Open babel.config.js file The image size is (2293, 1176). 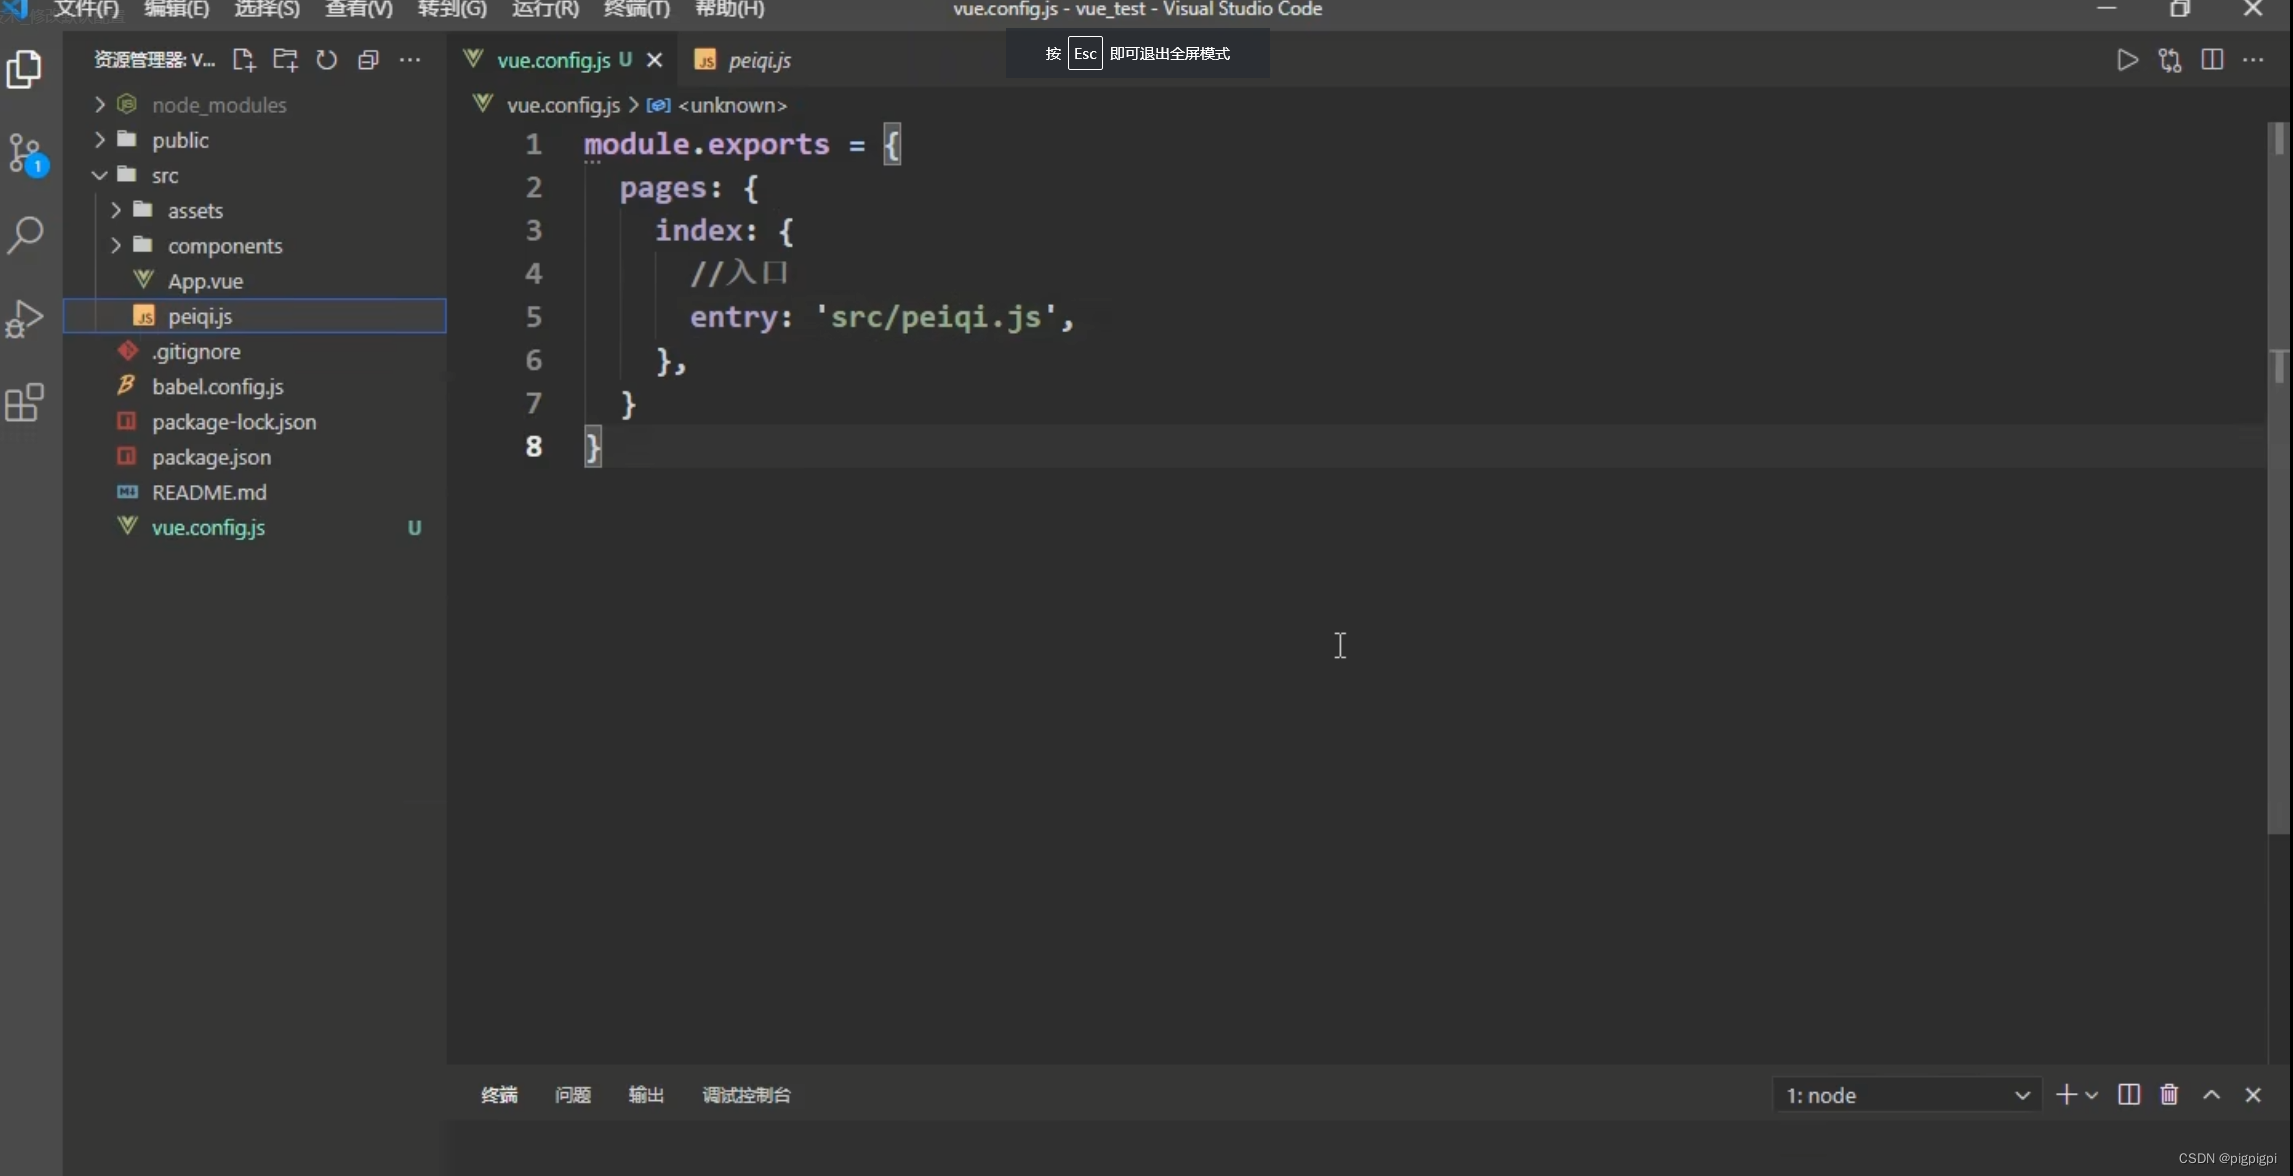(255, 386)
